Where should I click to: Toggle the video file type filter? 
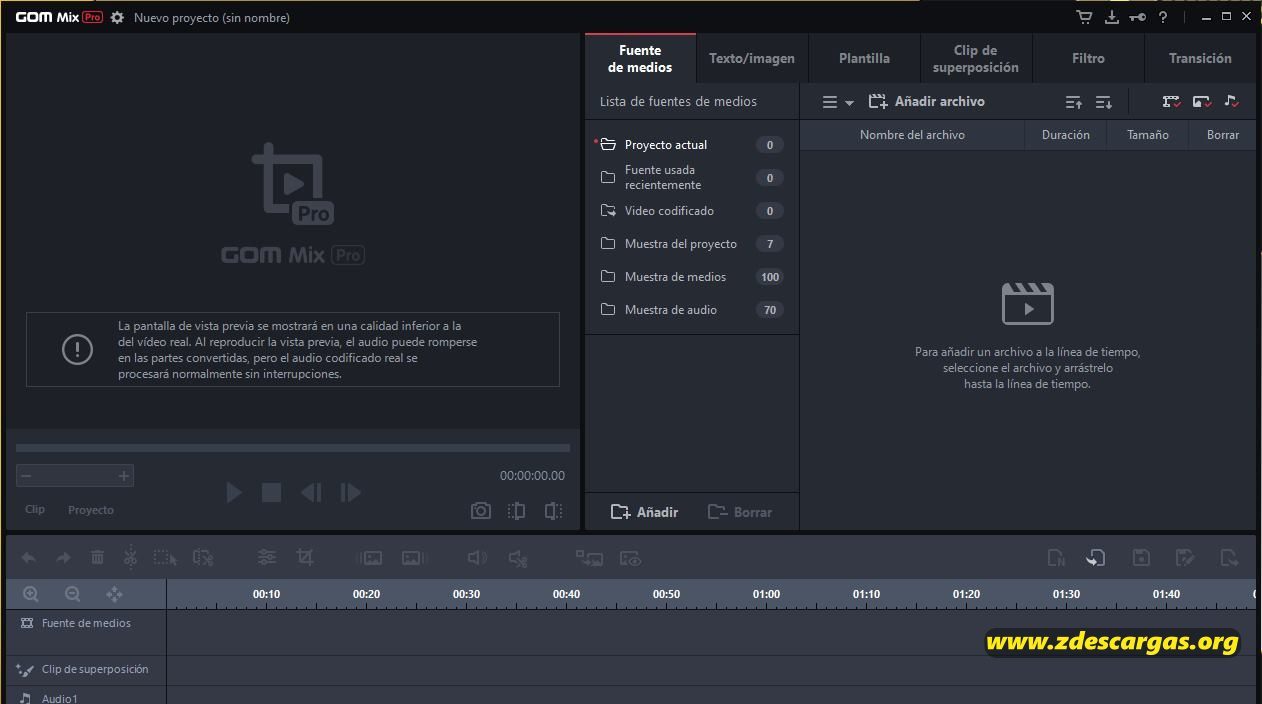[x=1171, y=102]
